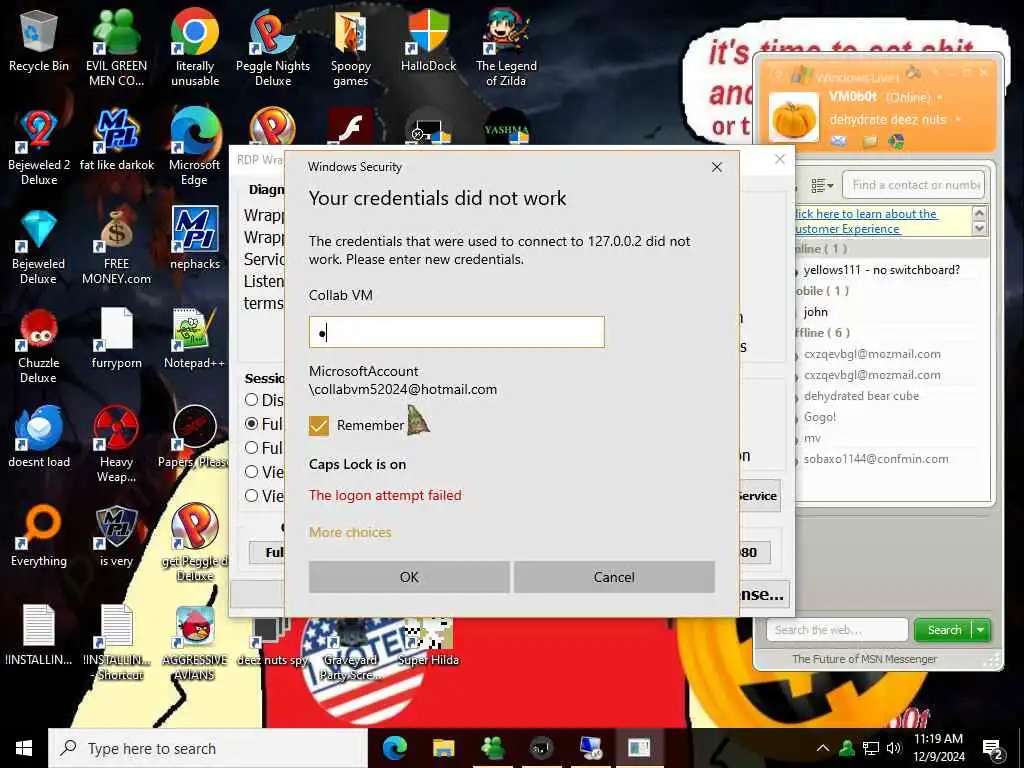Open the Recycle Bin desktop icon
The width and height of the screenshot is (1024, 768).
click(x=39, y=42)
